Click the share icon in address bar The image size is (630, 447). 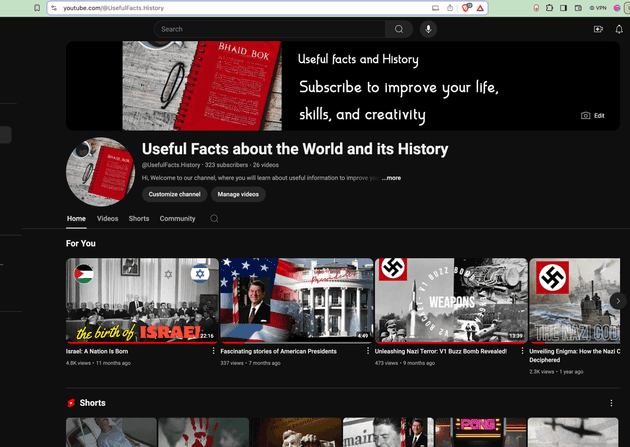click(450, 8)
